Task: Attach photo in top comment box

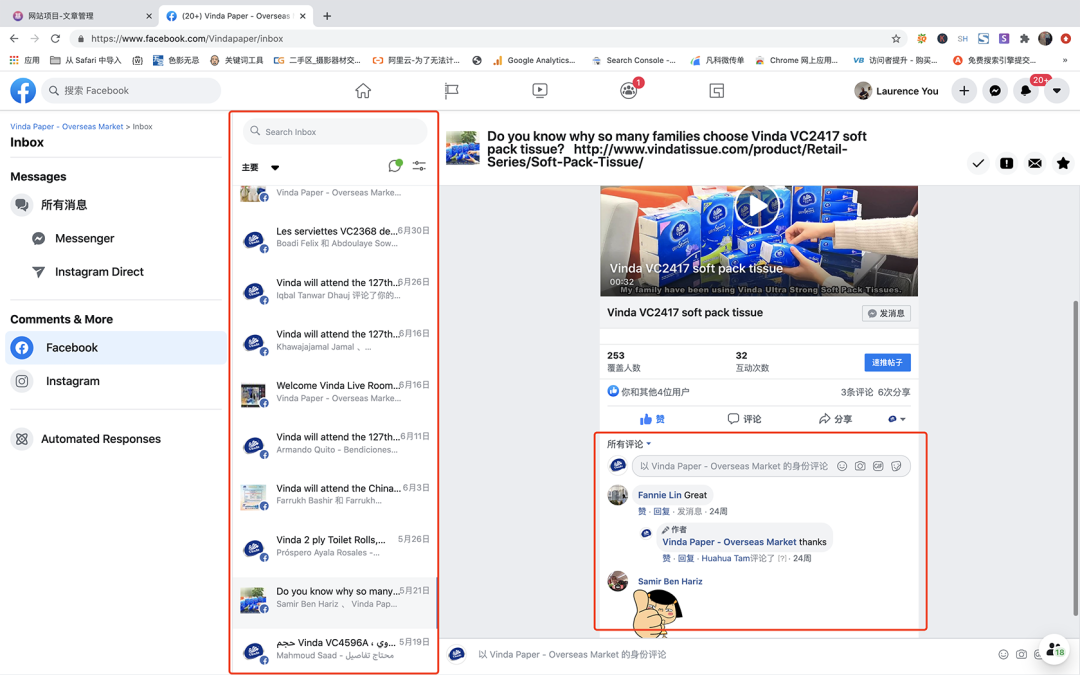Action: (x=860, y=466)
